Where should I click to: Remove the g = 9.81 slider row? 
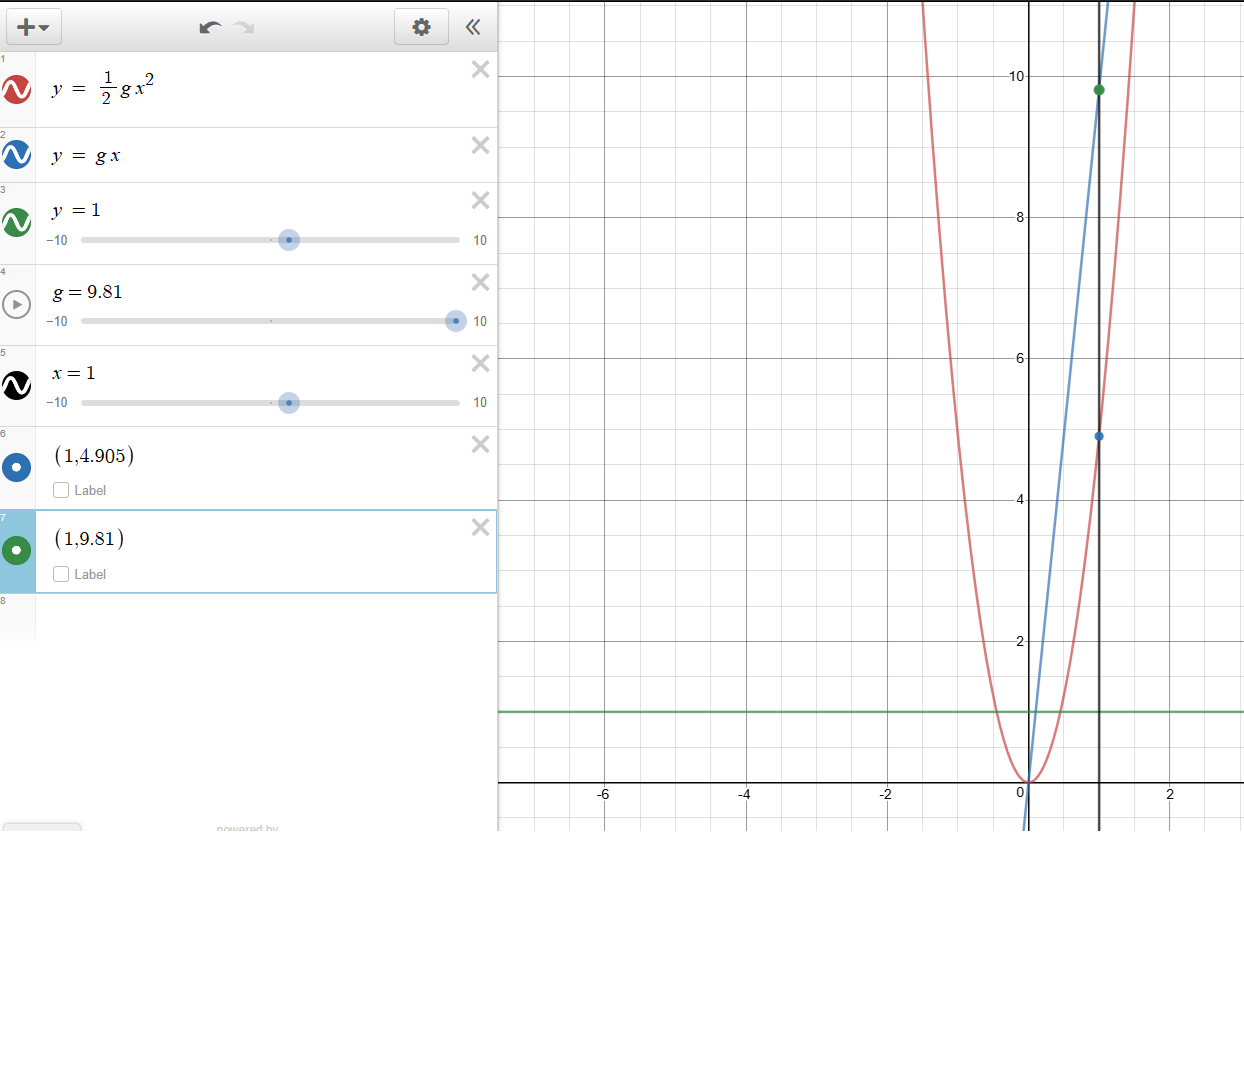480,282
